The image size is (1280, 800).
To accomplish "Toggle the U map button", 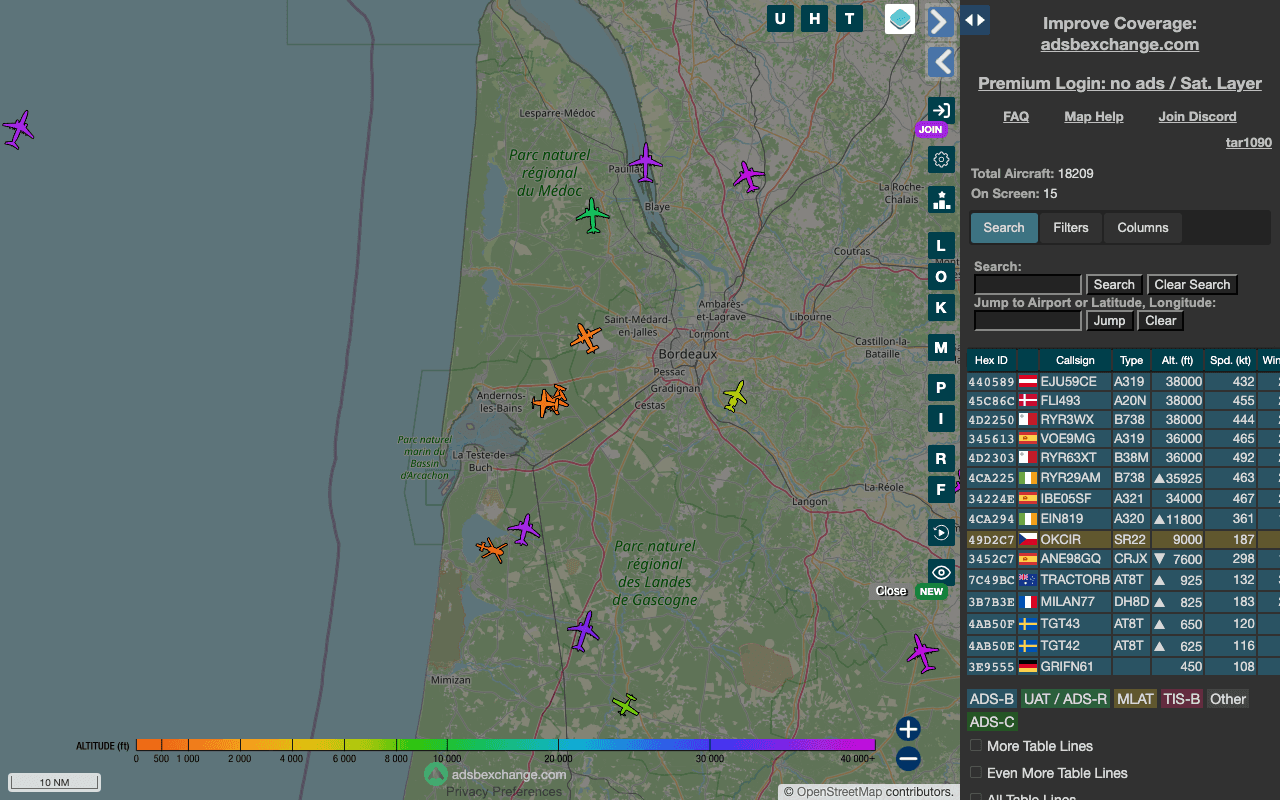I will pyautogui.click(x=781, y=18).
